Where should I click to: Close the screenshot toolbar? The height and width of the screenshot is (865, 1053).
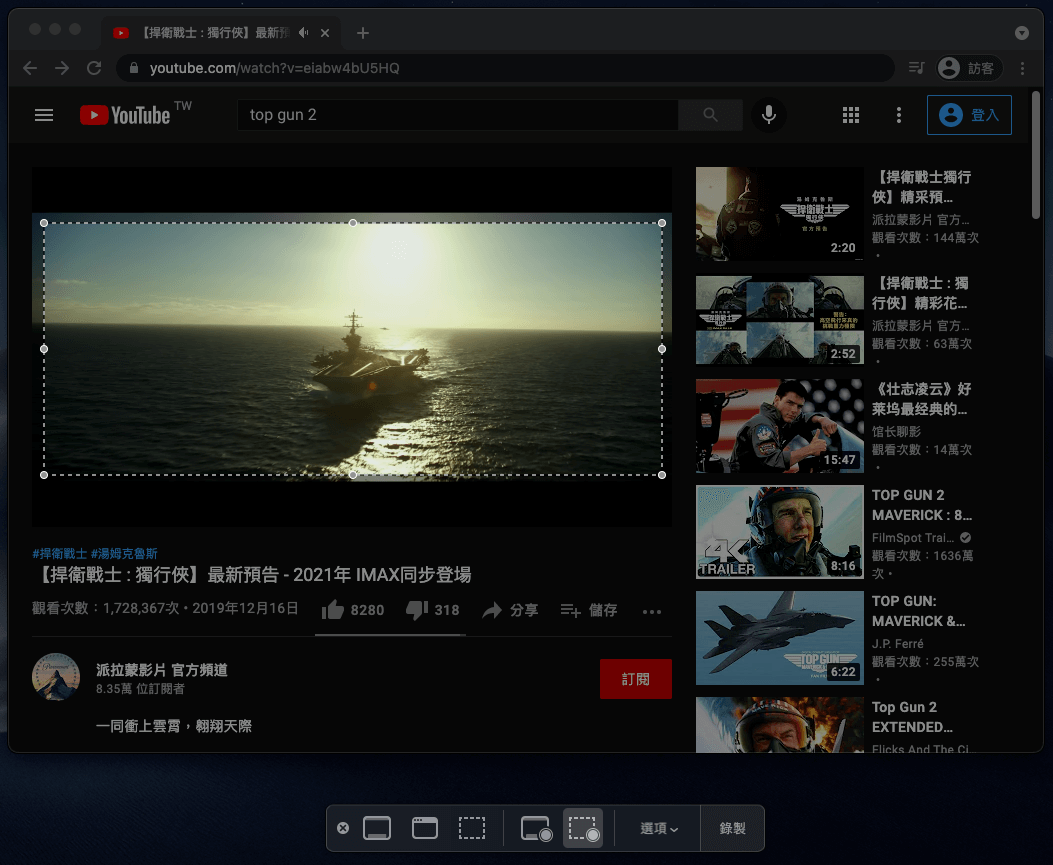[342, 828]
